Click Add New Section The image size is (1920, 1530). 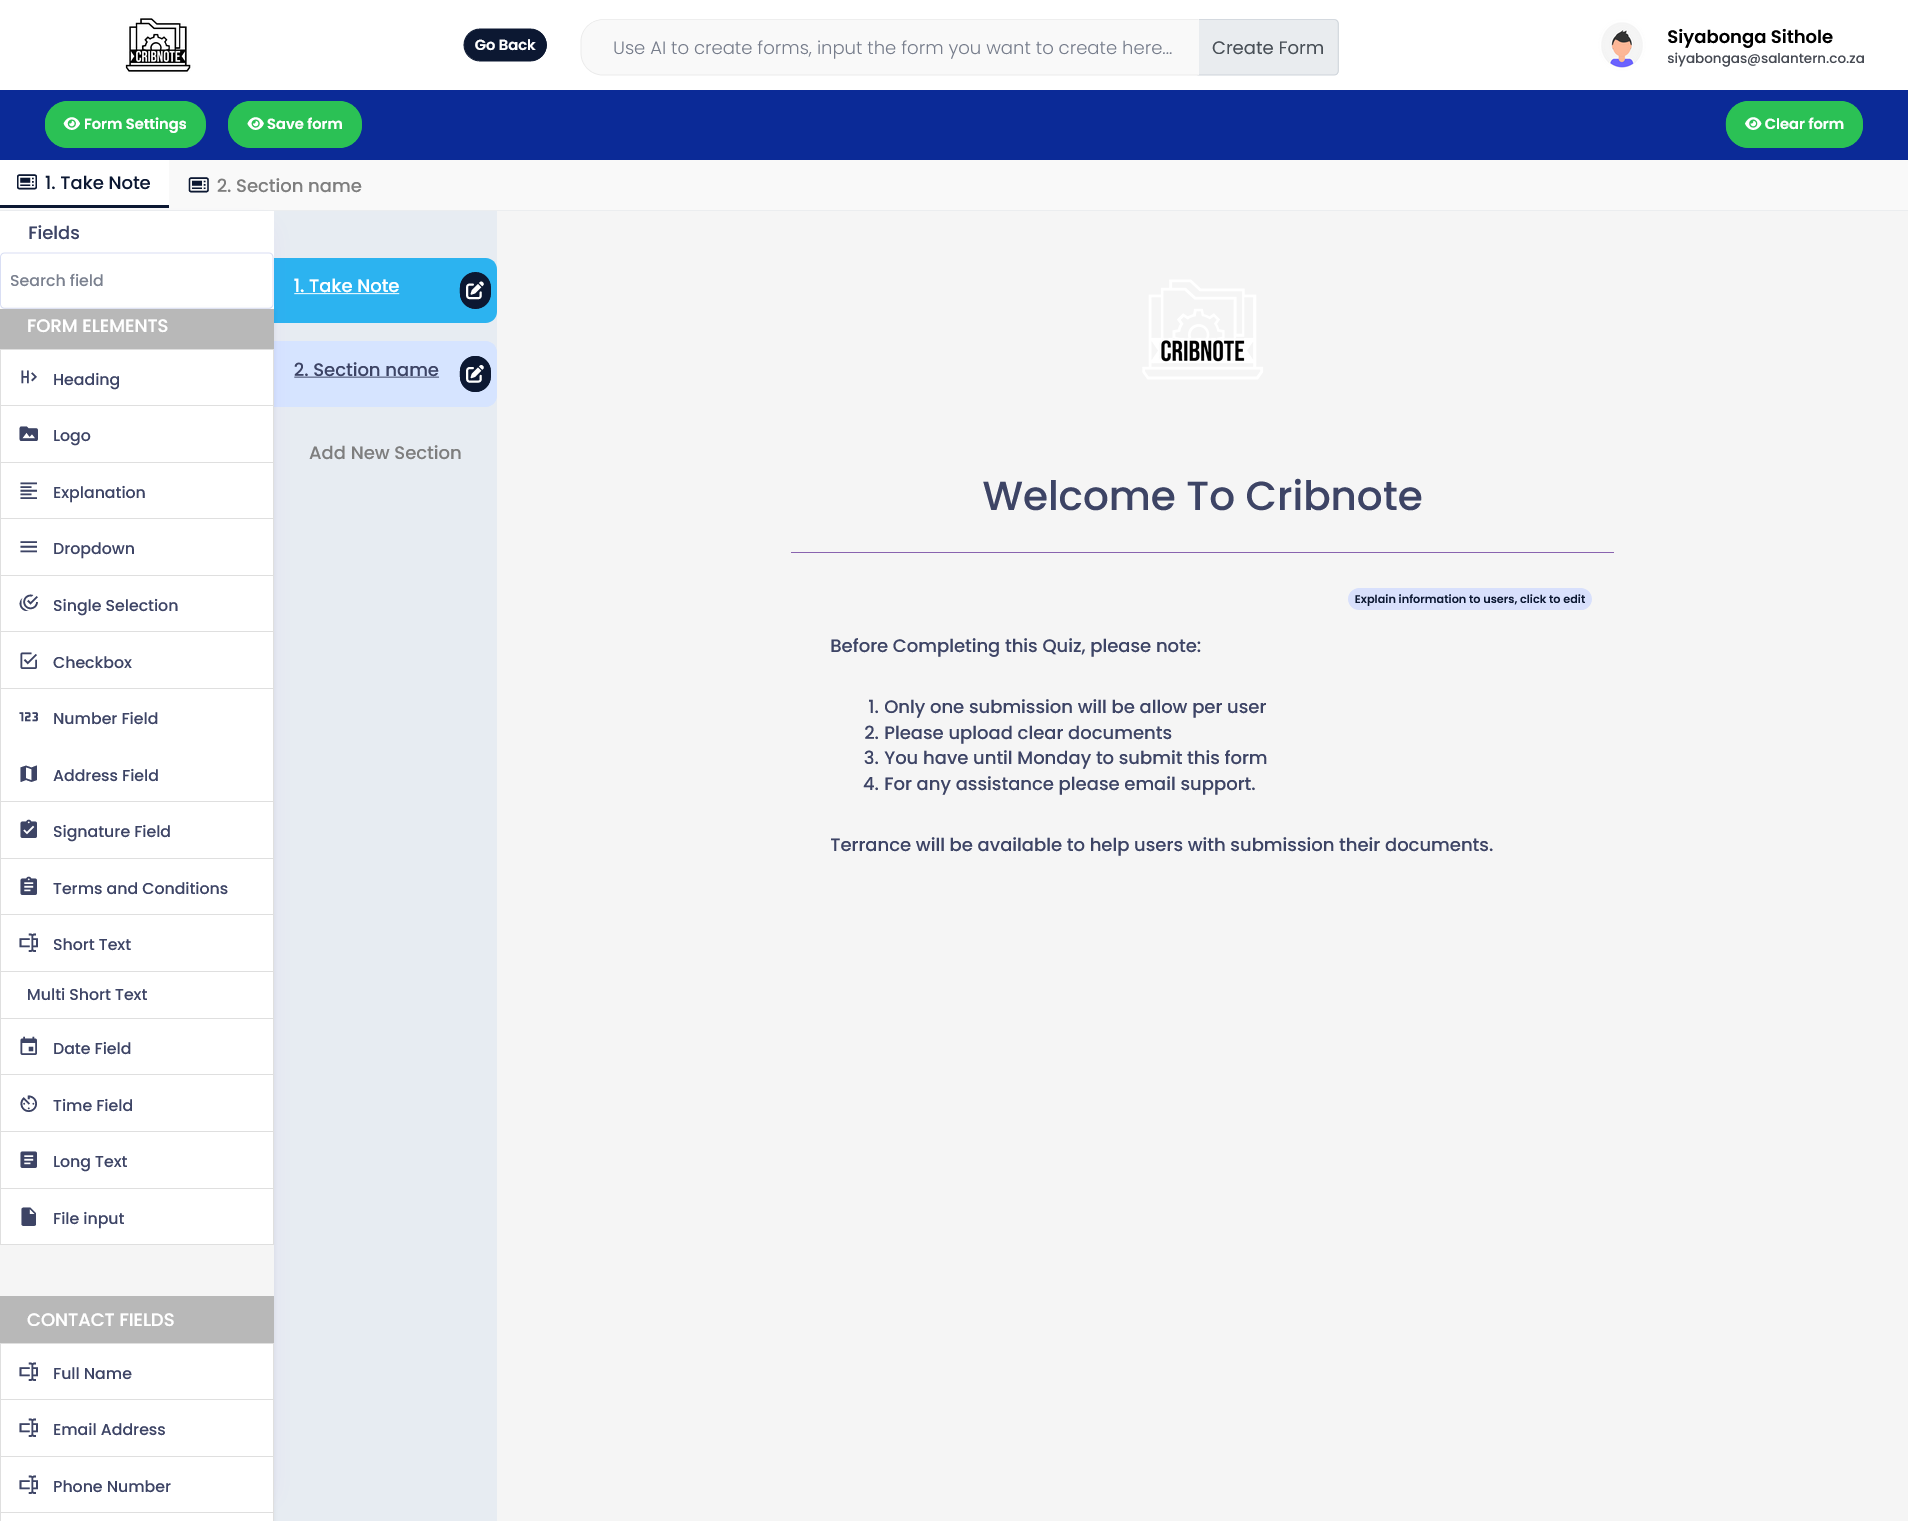click(x=384, y=452)
